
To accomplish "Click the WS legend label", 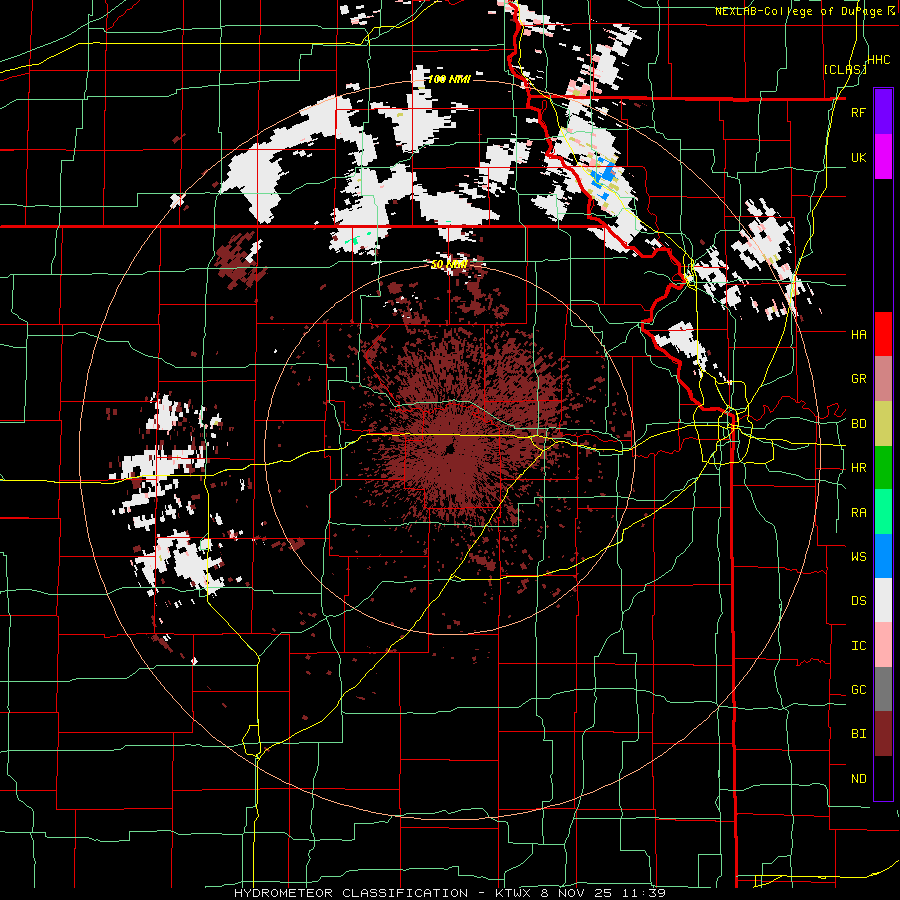I will tap(858, 557).
